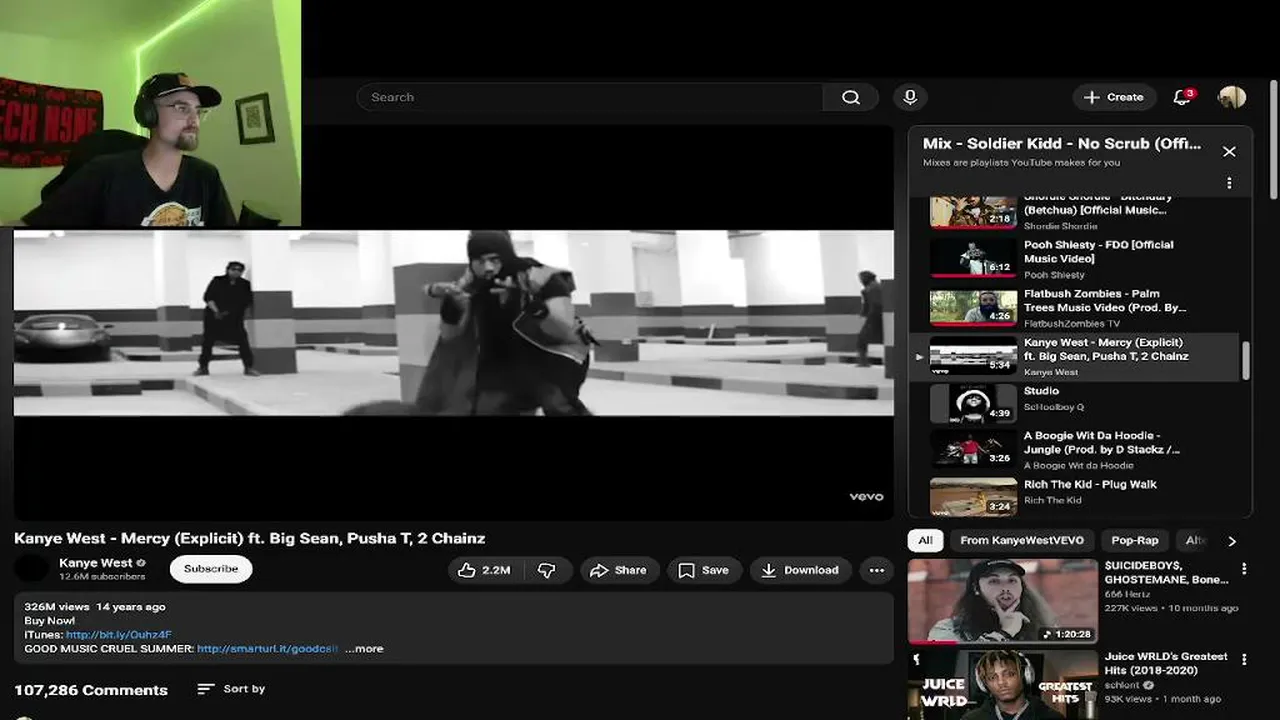Close the Mix playlist panel

click(1229, 152)
